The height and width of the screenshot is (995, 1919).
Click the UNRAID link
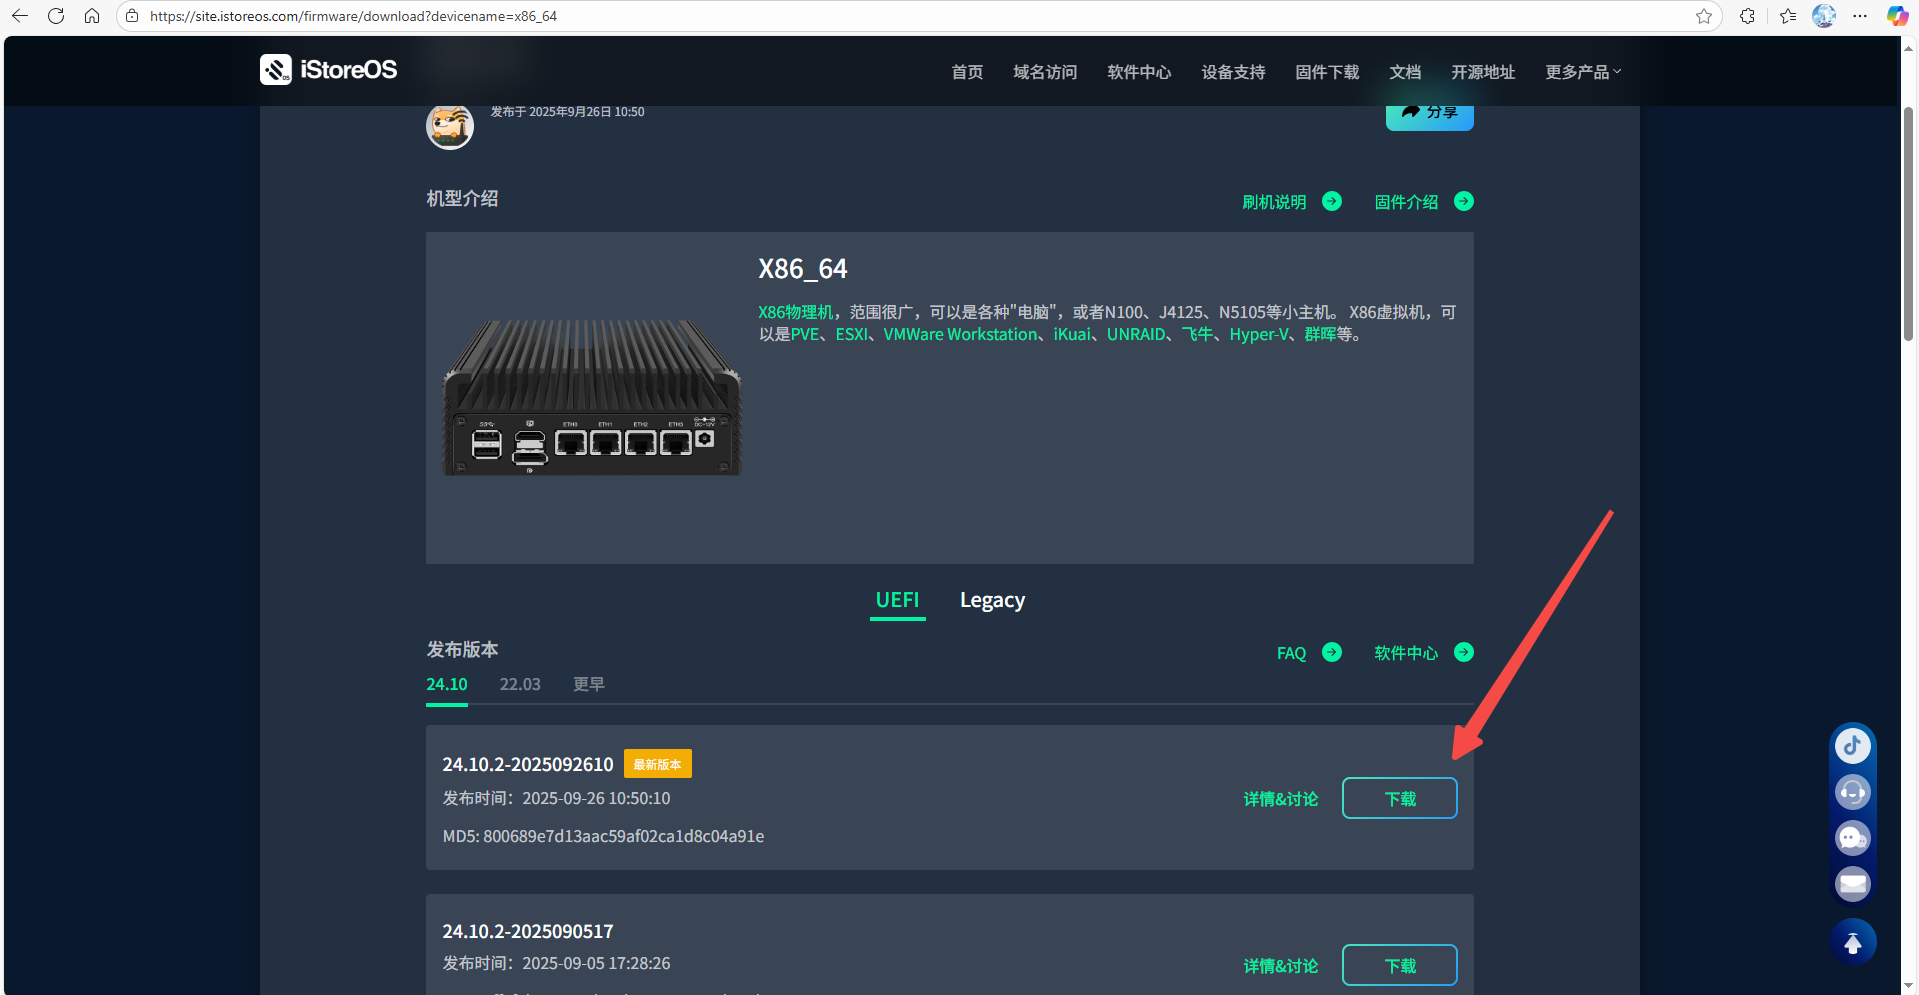tap(1136, 334)
